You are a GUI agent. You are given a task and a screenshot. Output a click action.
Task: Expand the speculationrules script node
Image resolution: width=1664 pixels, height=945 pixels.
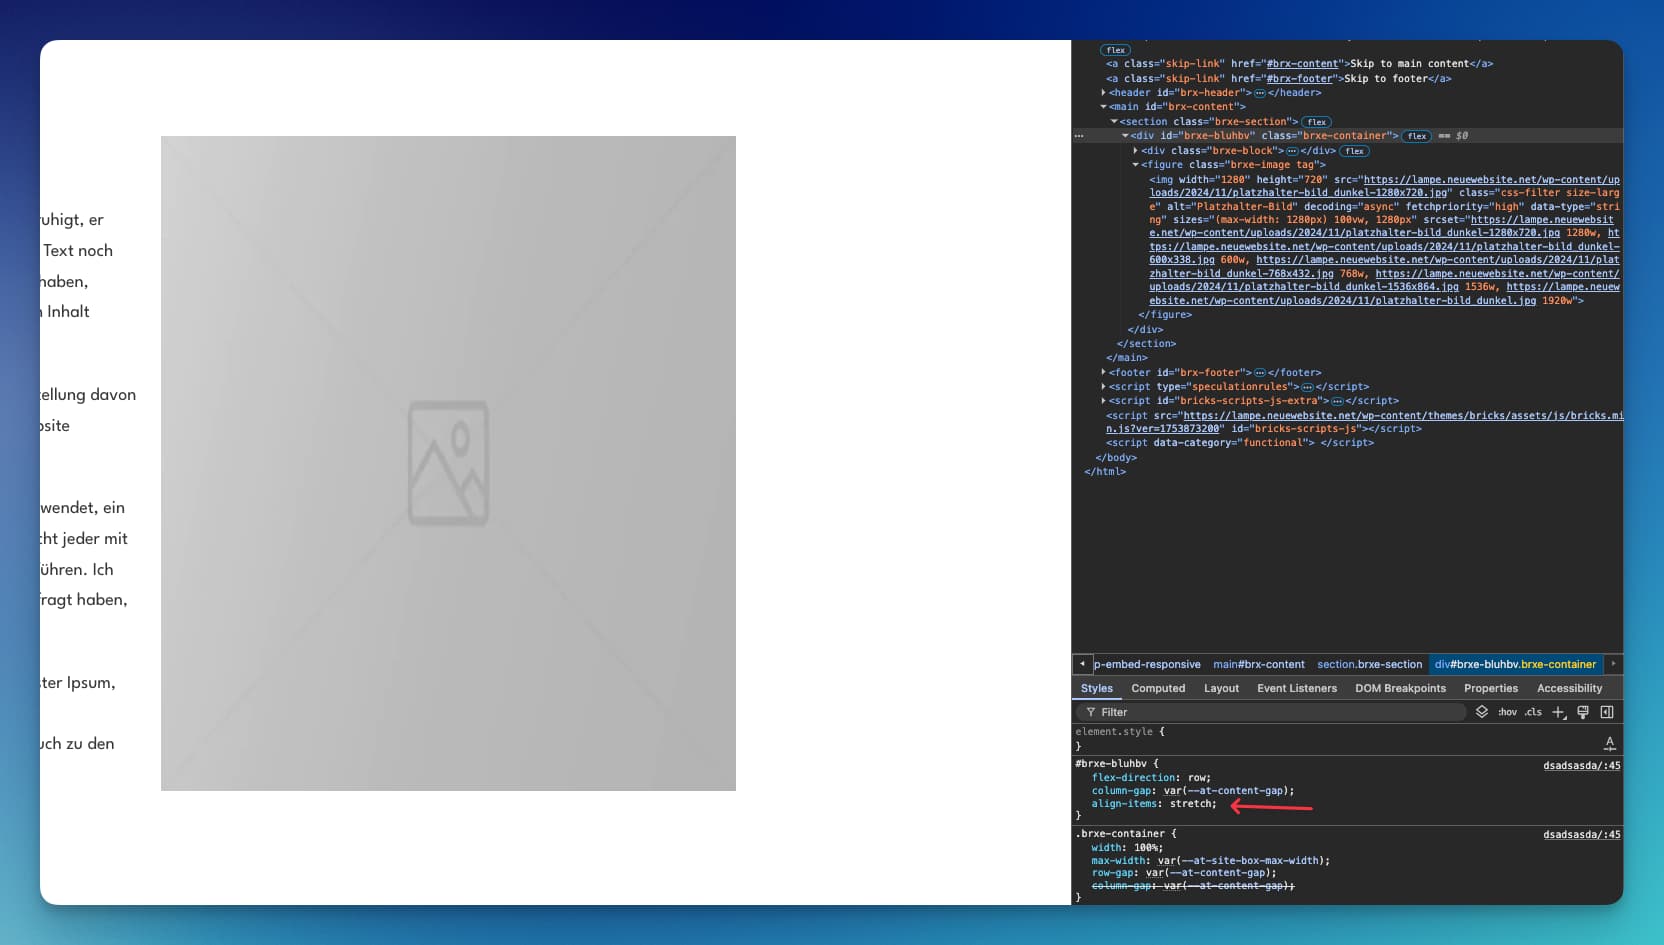click(1103, 387)
